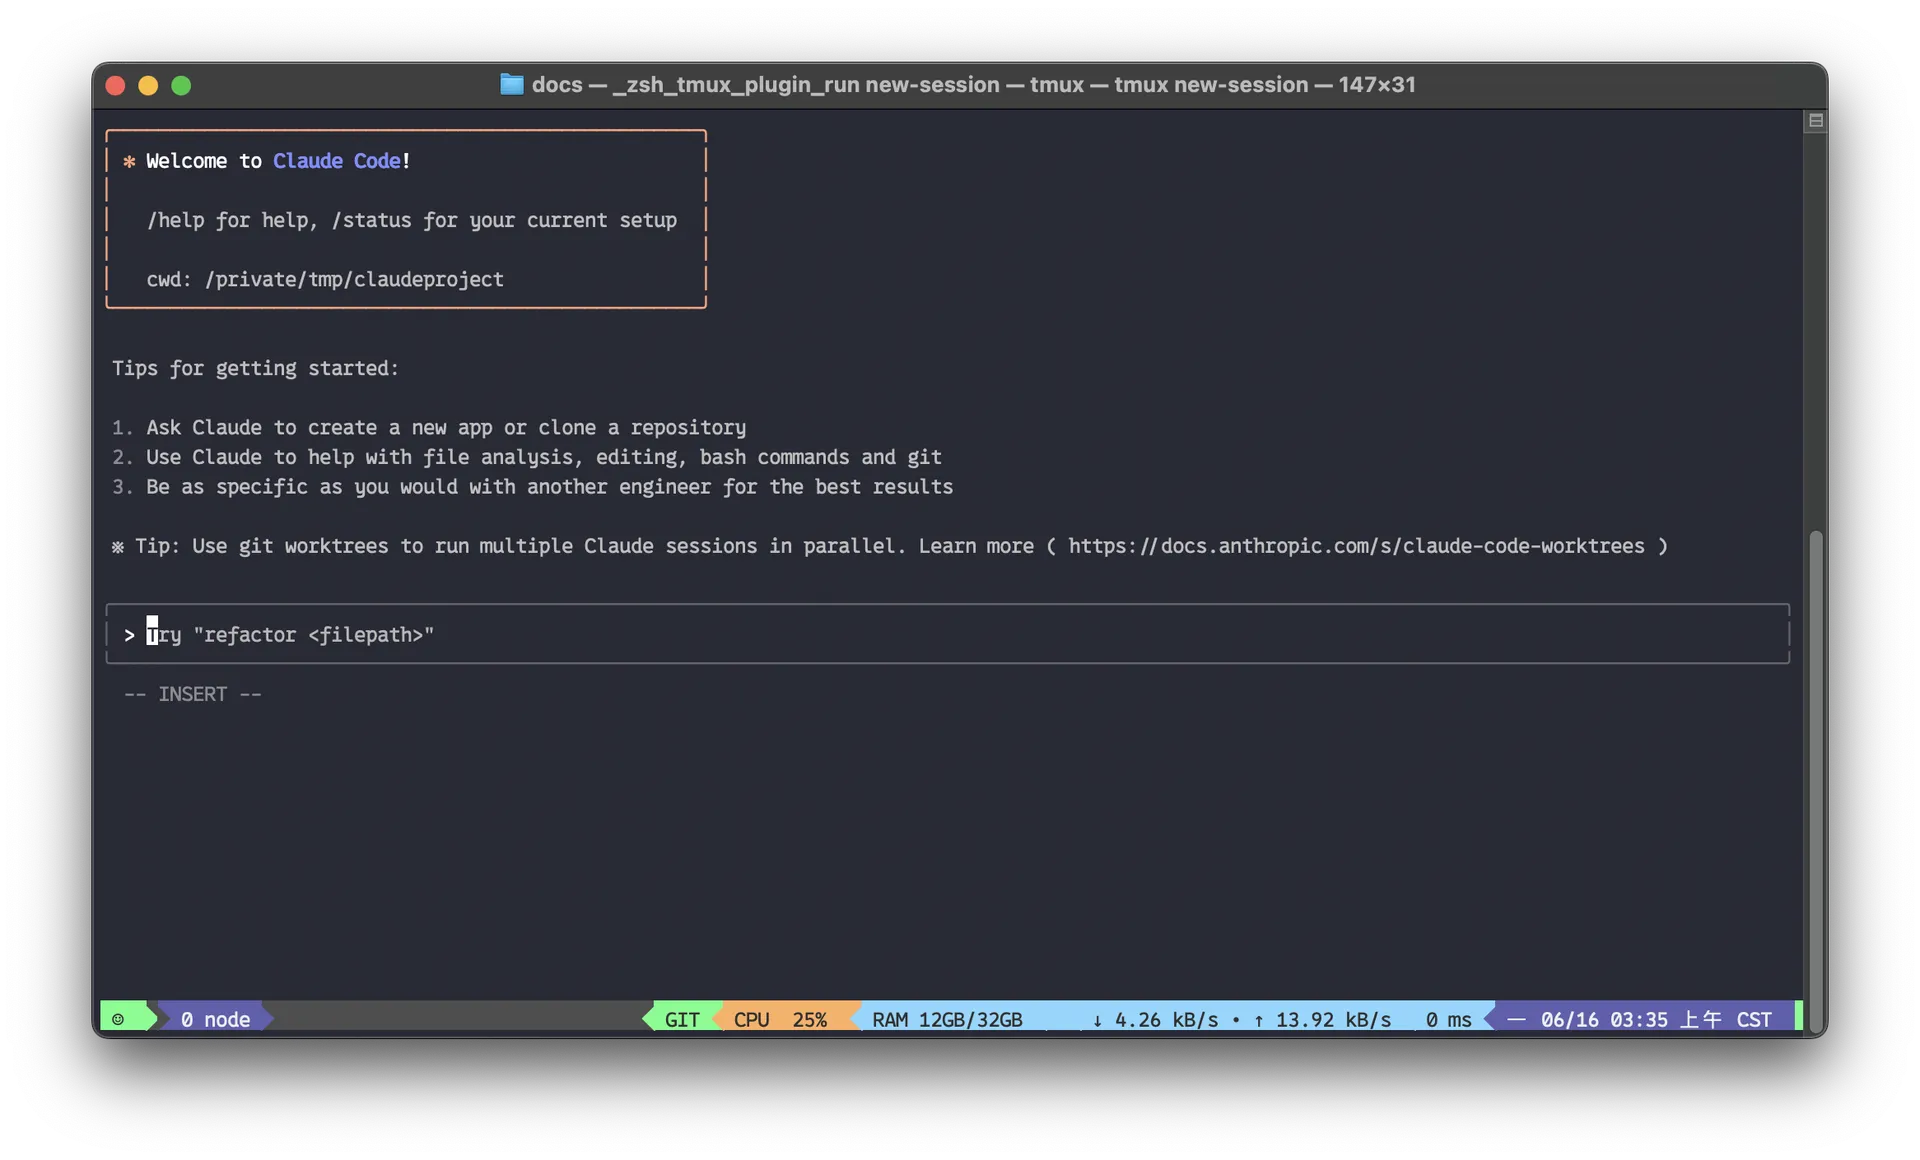This screenshot has width=1920, height=1160.
Task: Click the '-- INSERT --' mode indicator
Action: [193, 694]
